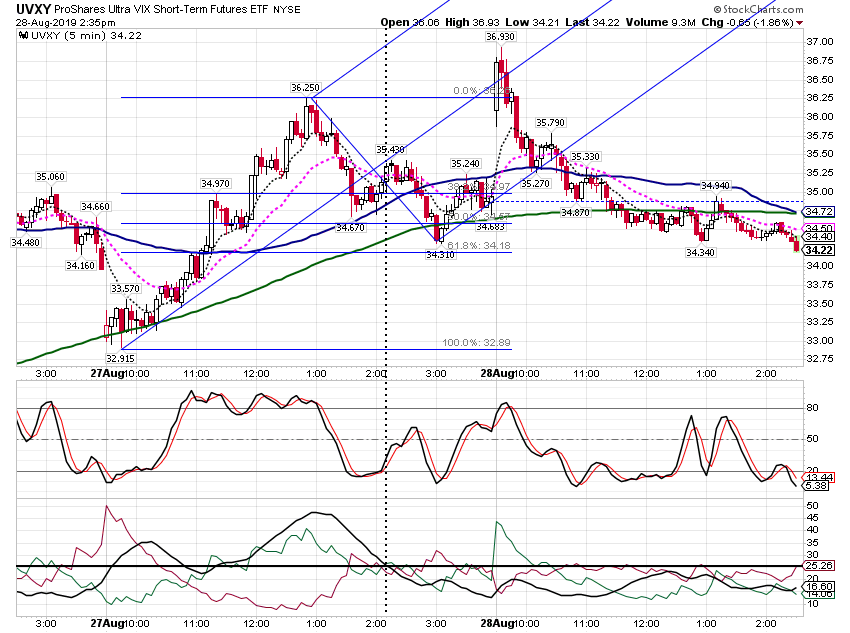This screenshot has height=633, width=850.
Task: Click the 28-Aug-2019 2:35pm timestamp
Action: point(66,23)
